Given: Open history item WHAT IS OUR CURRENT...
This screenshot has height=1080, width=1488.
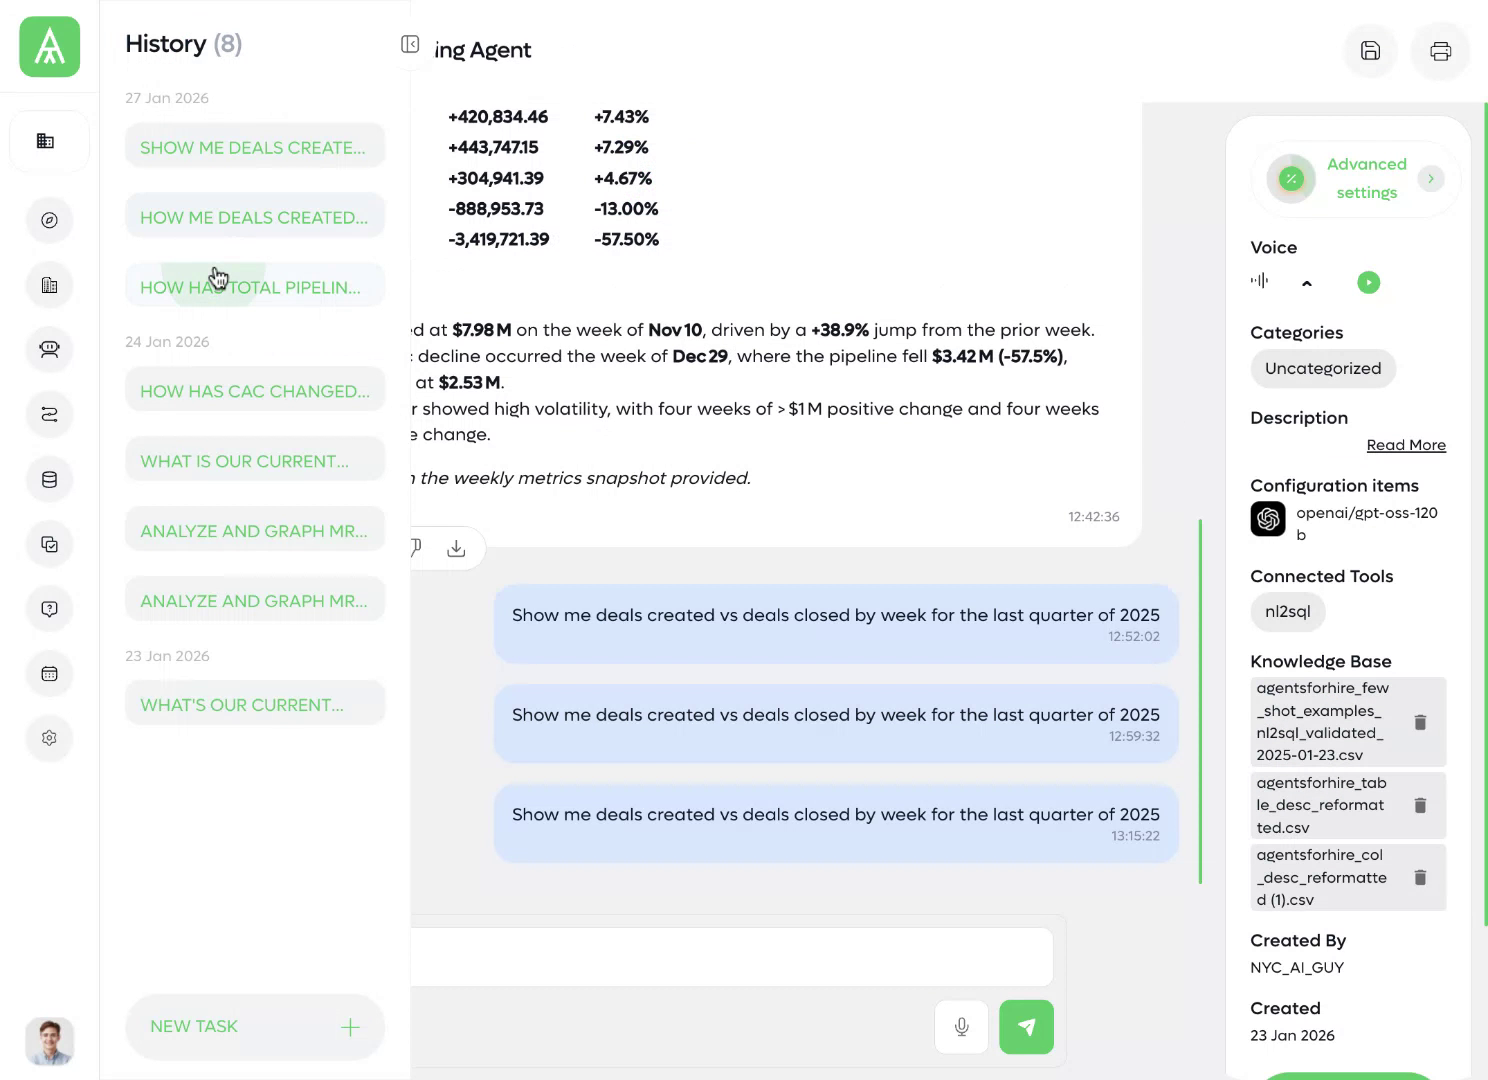Looking at the screenshot, I should pyautogui.click(x=255, y=461).
